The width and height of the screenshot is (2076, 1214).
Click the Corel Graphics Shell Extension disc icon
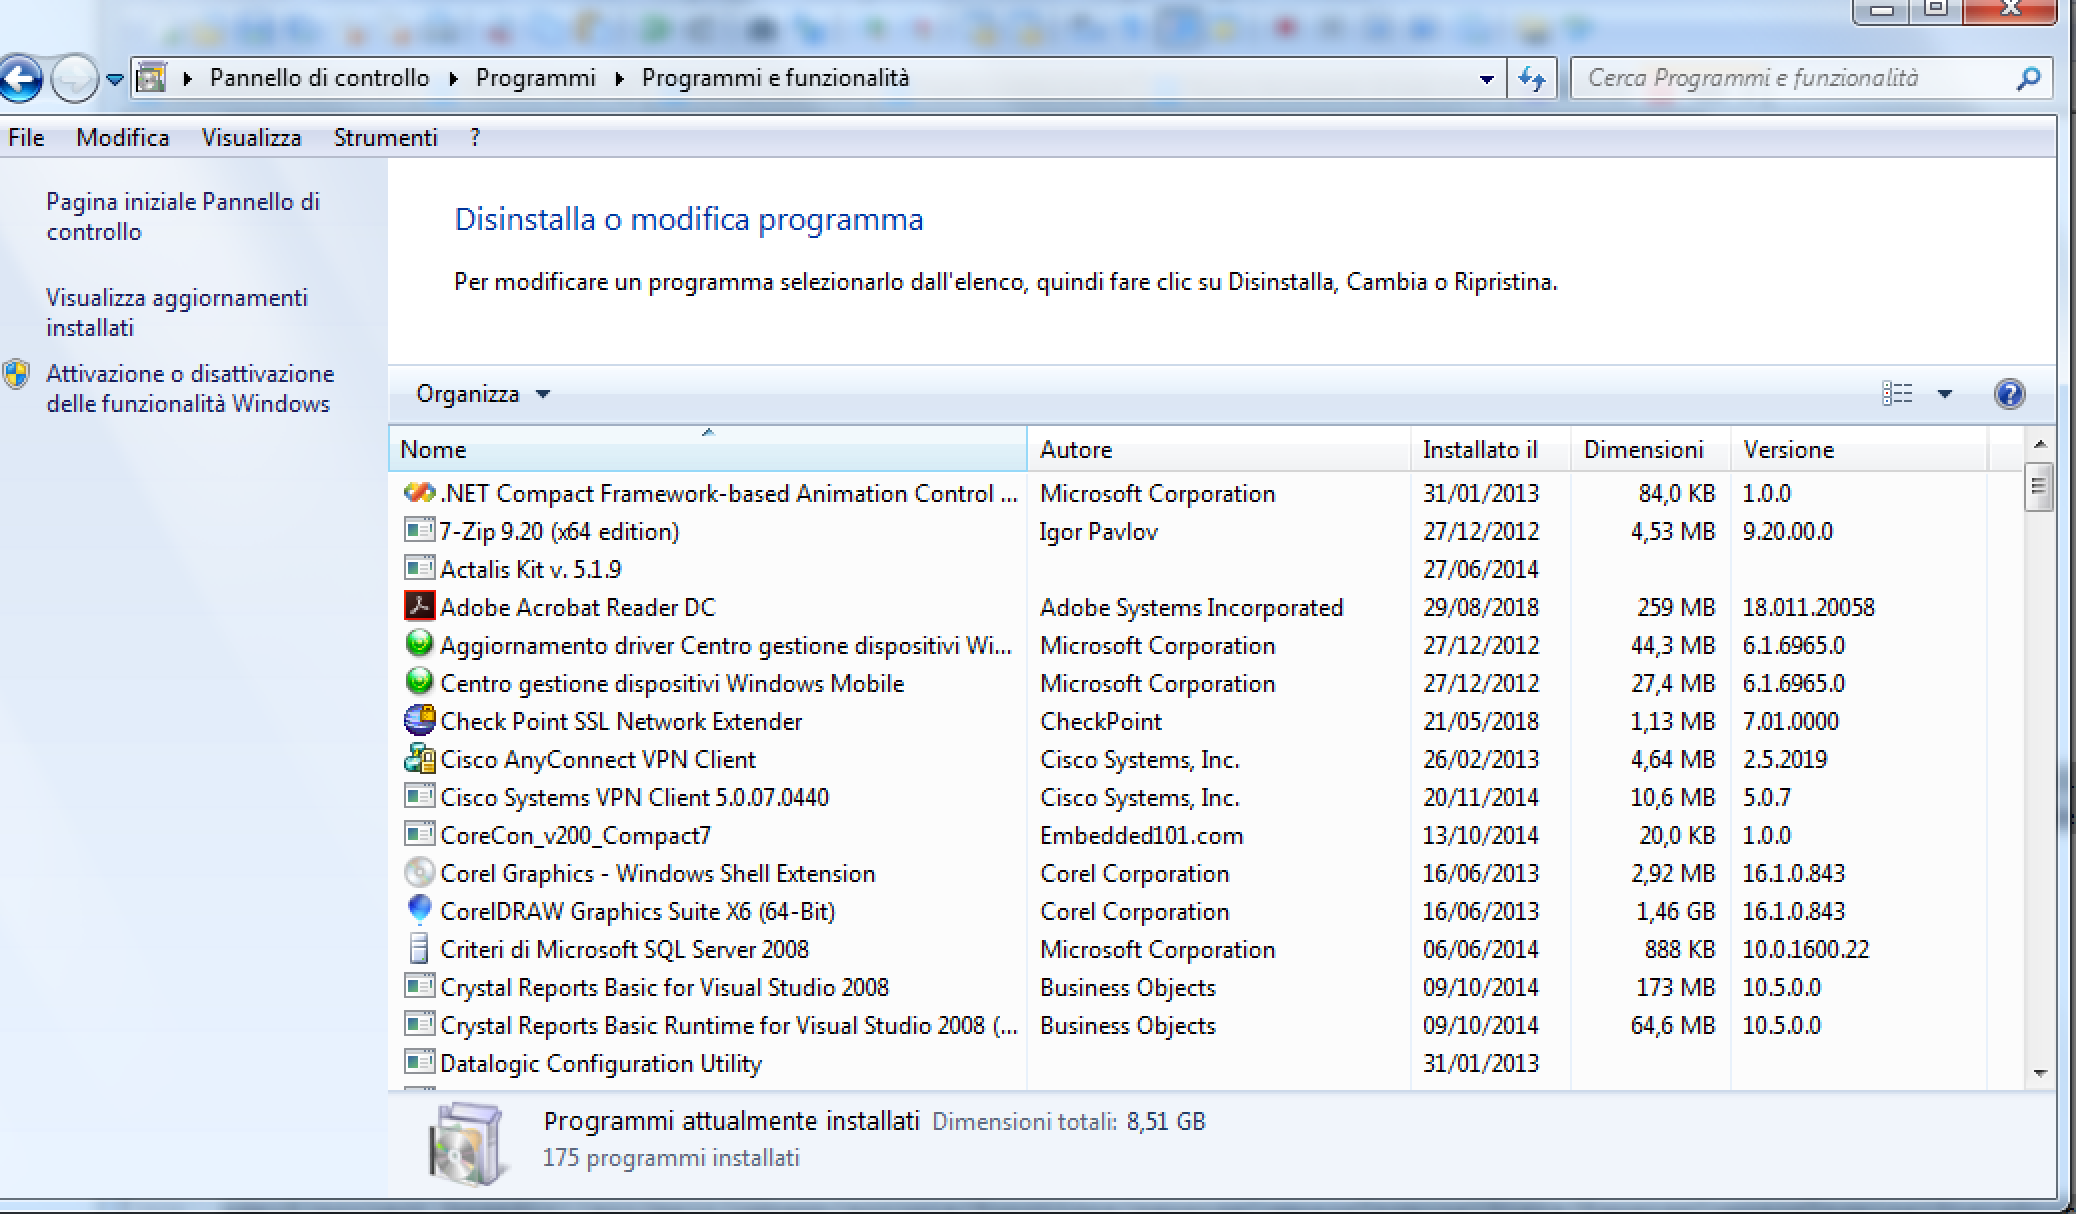pyautogui.click(x=419, y=872)
